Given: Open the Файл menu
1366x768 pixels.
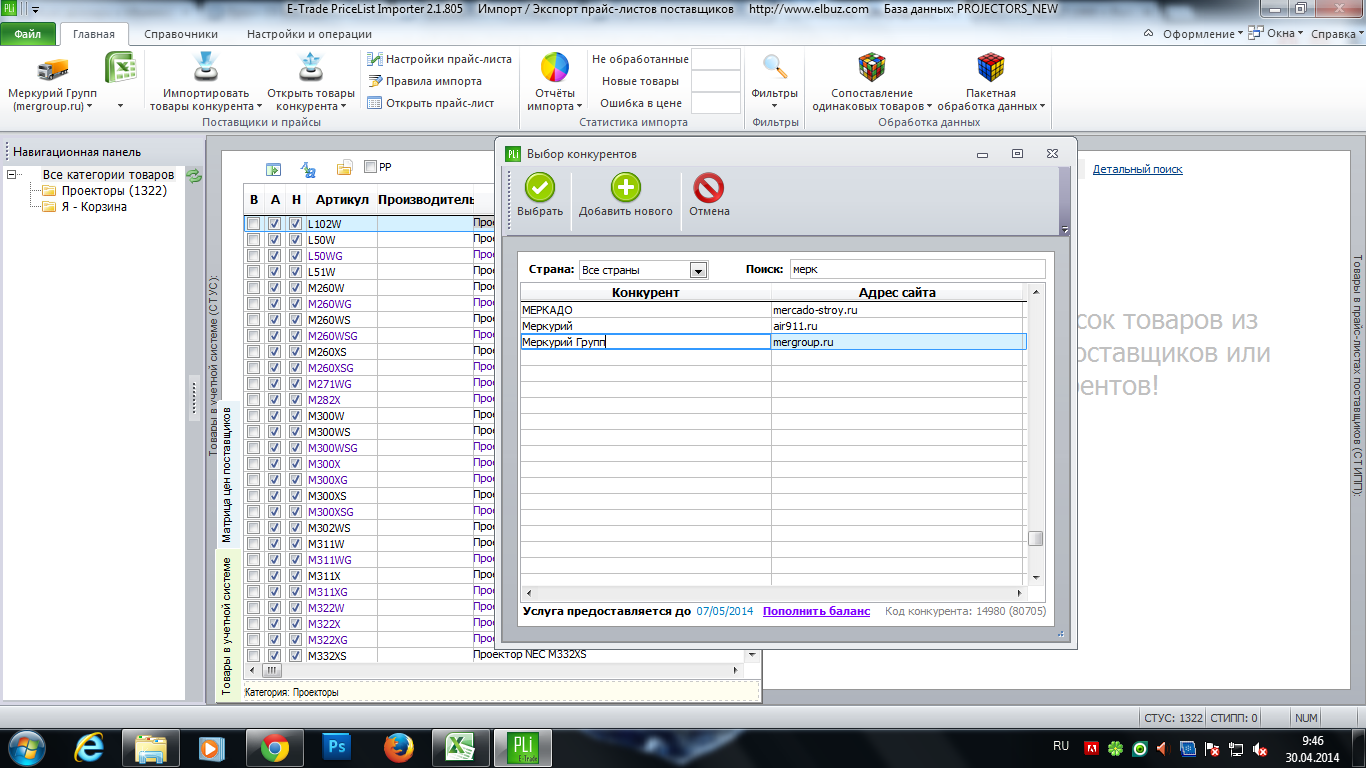Looking at the screenshot, I should coord(28,34).
